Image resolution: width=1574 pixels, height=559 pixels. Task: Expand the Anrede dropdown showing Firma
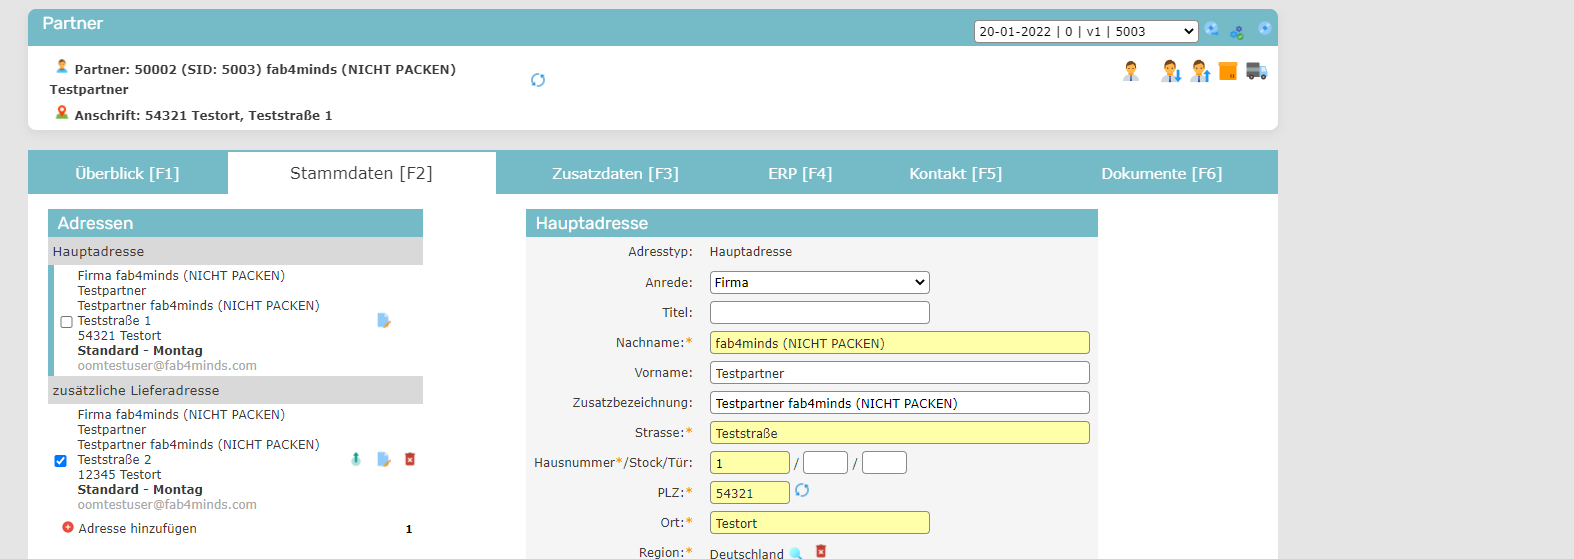(819, 283)
